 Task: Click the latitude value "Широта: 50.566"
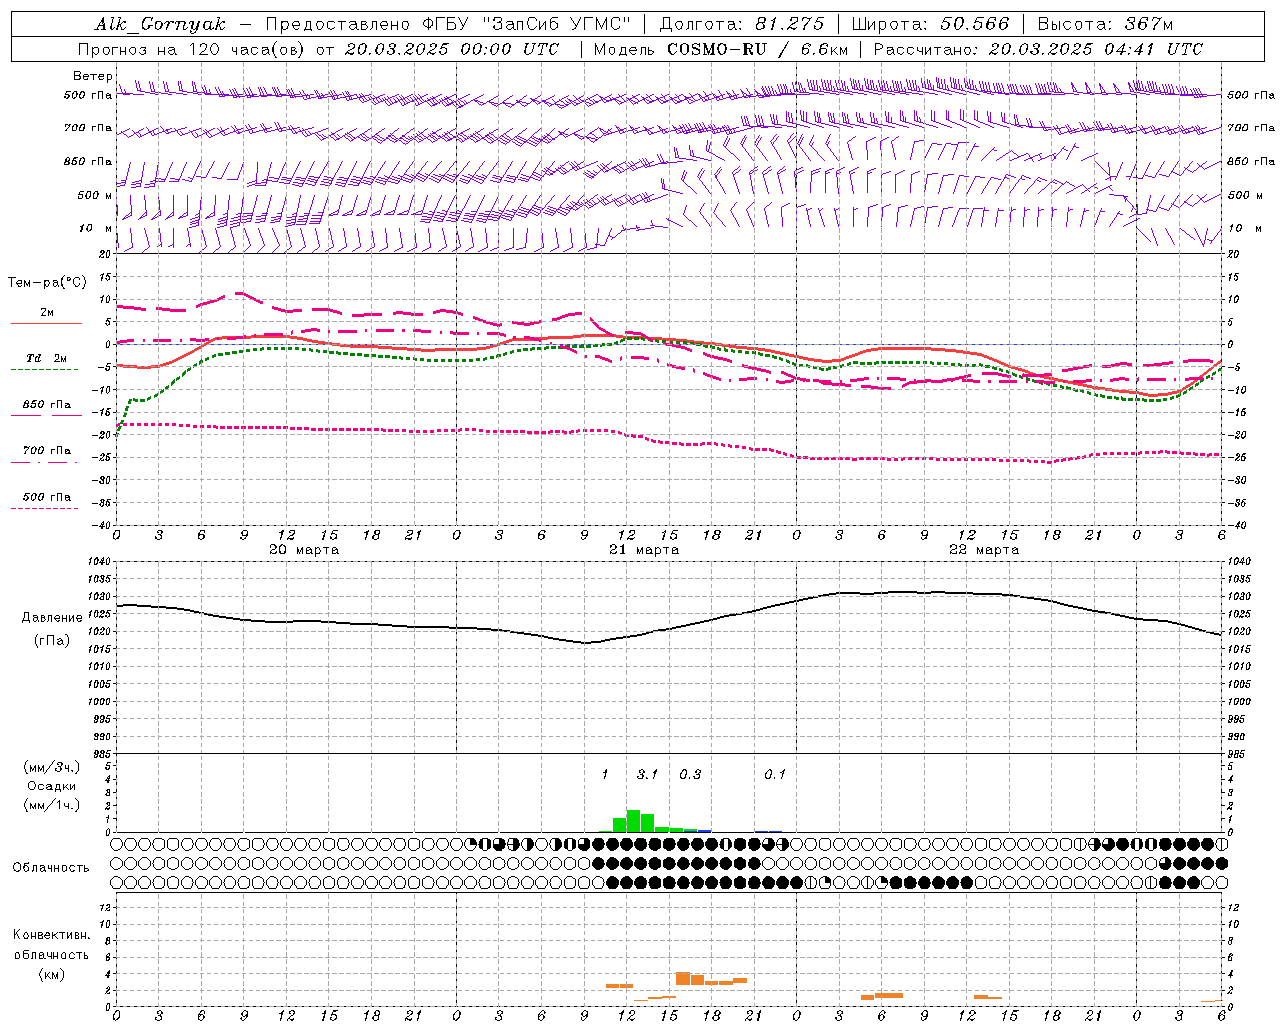(931, 24)
